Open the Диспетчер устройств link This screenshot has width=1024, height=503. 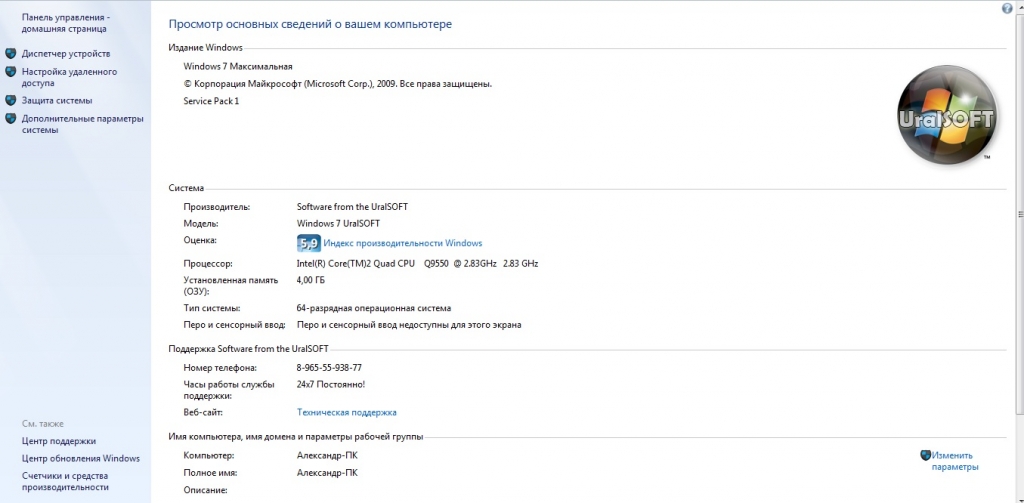click(66, 54)
